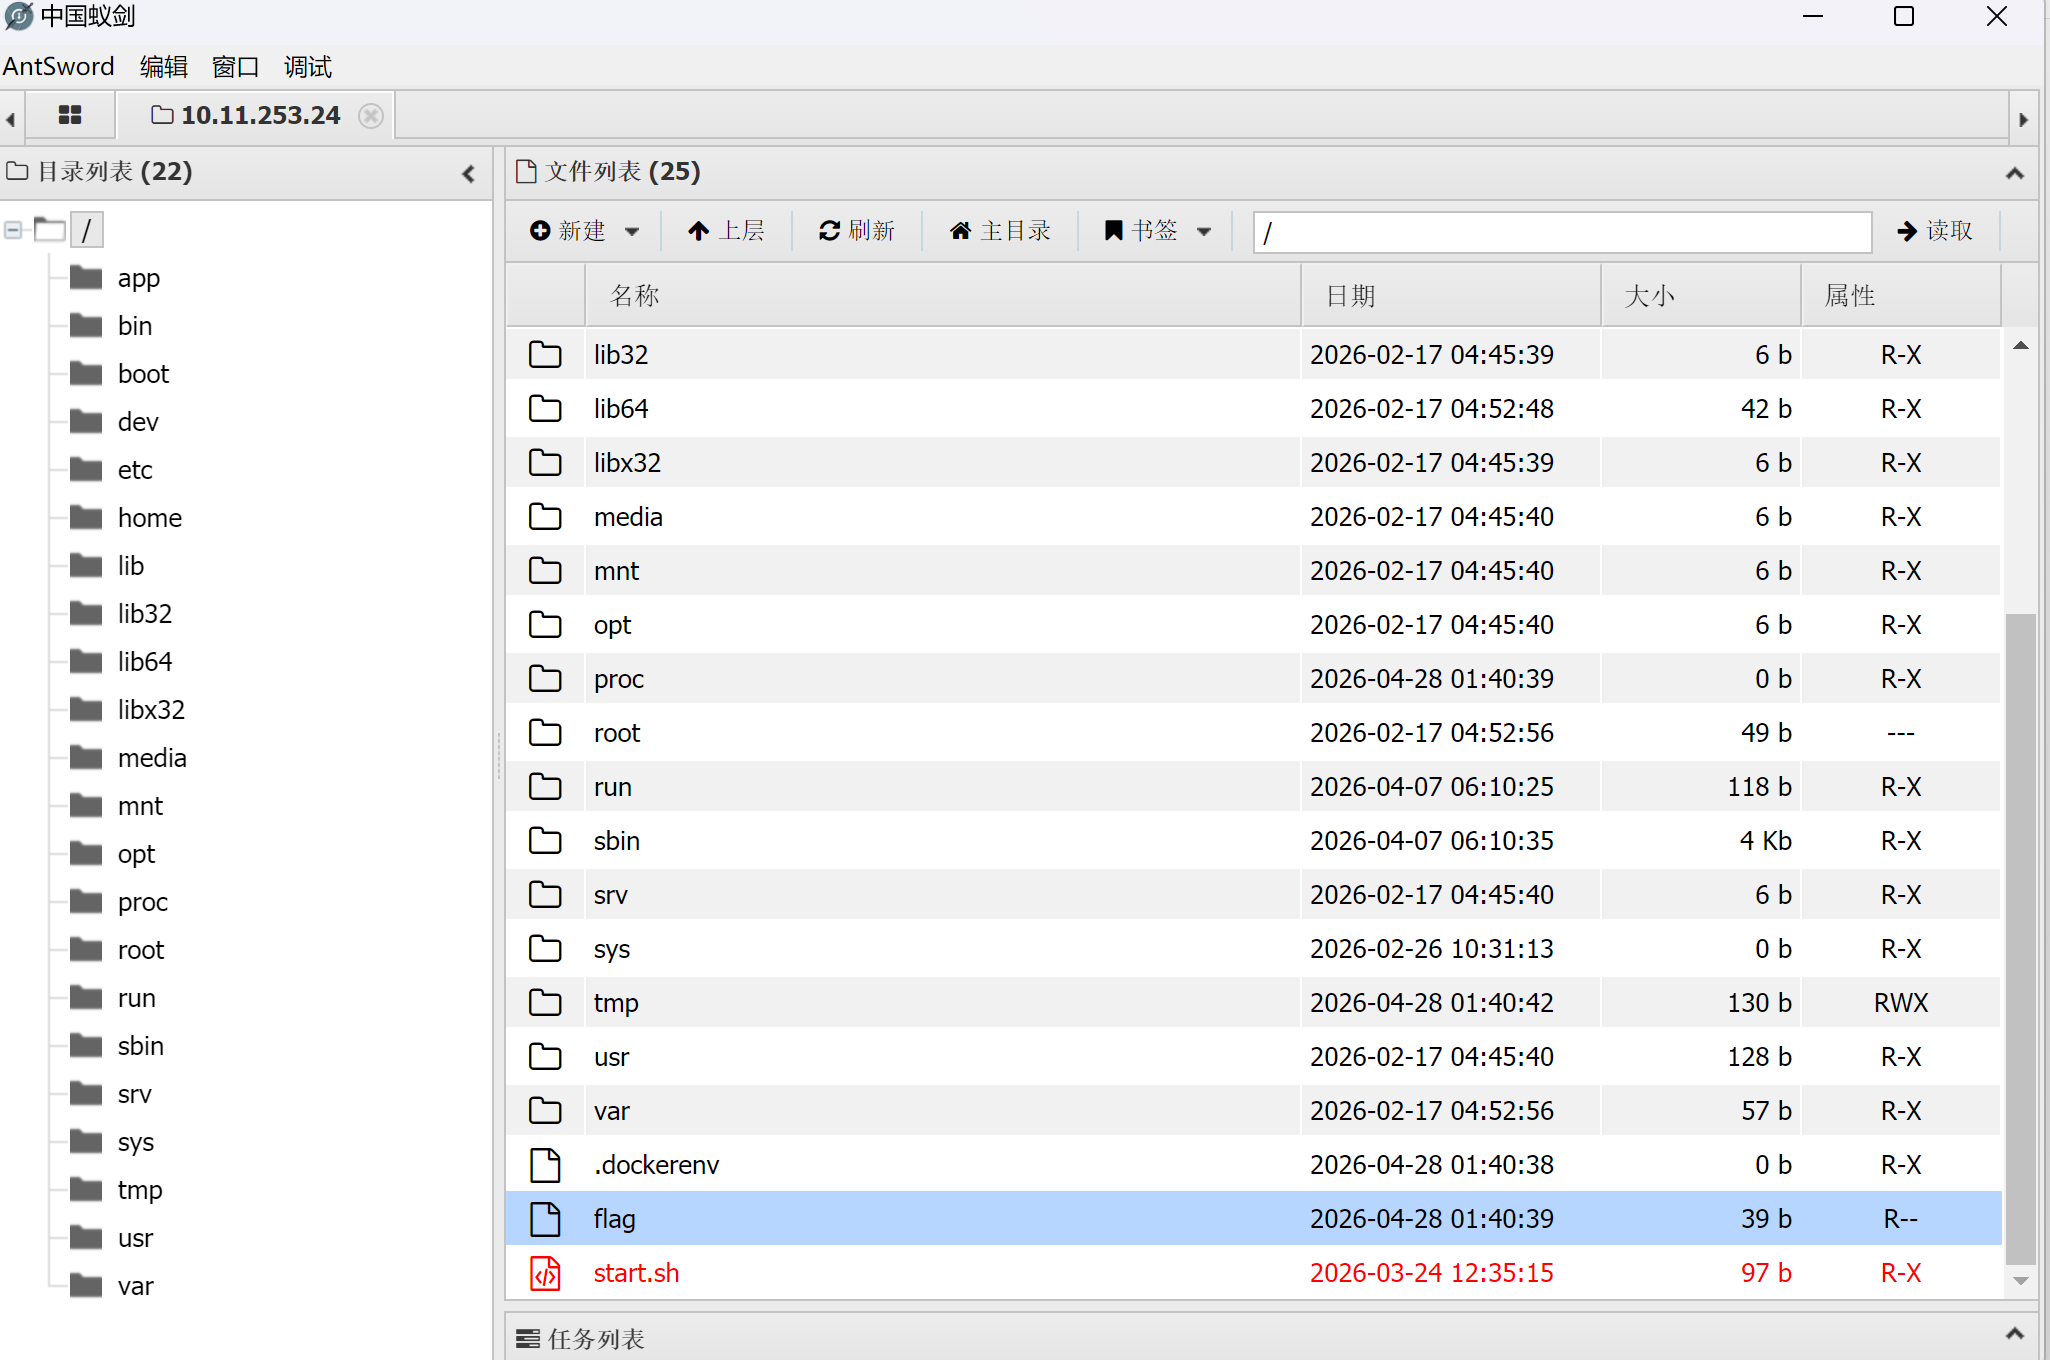
Task: Click libx32 folder icon in file list
Action: [x=545, y=462]
